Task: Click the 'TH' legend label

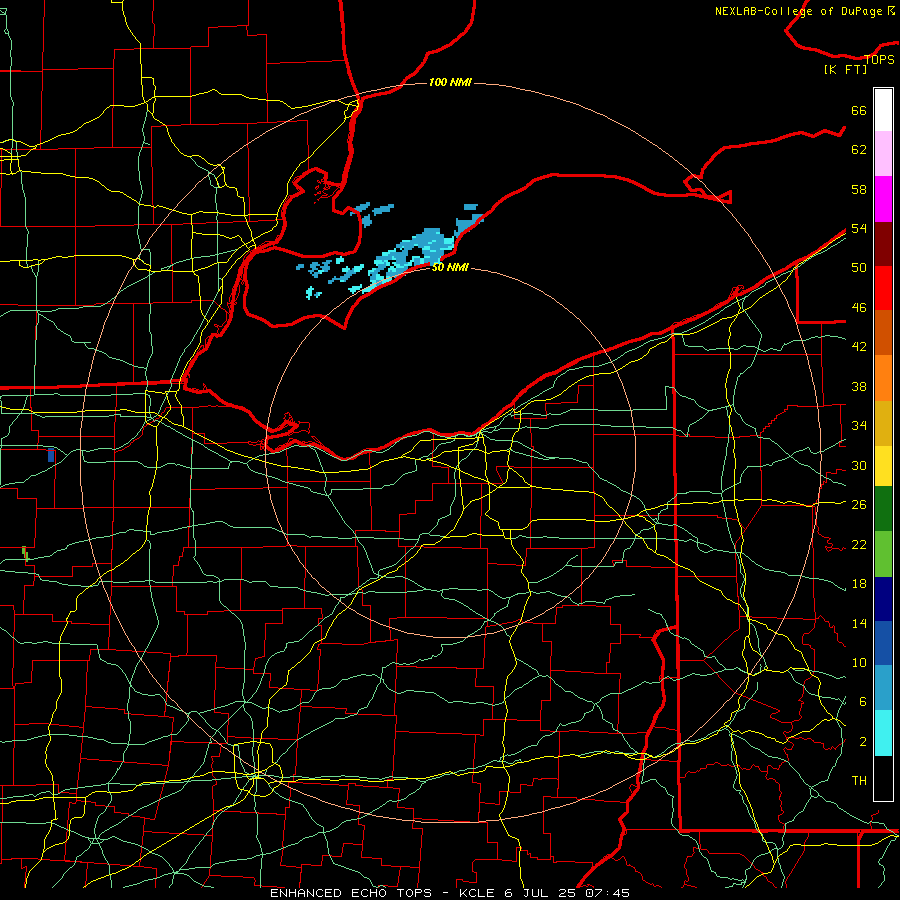Action: coord(859,781)
